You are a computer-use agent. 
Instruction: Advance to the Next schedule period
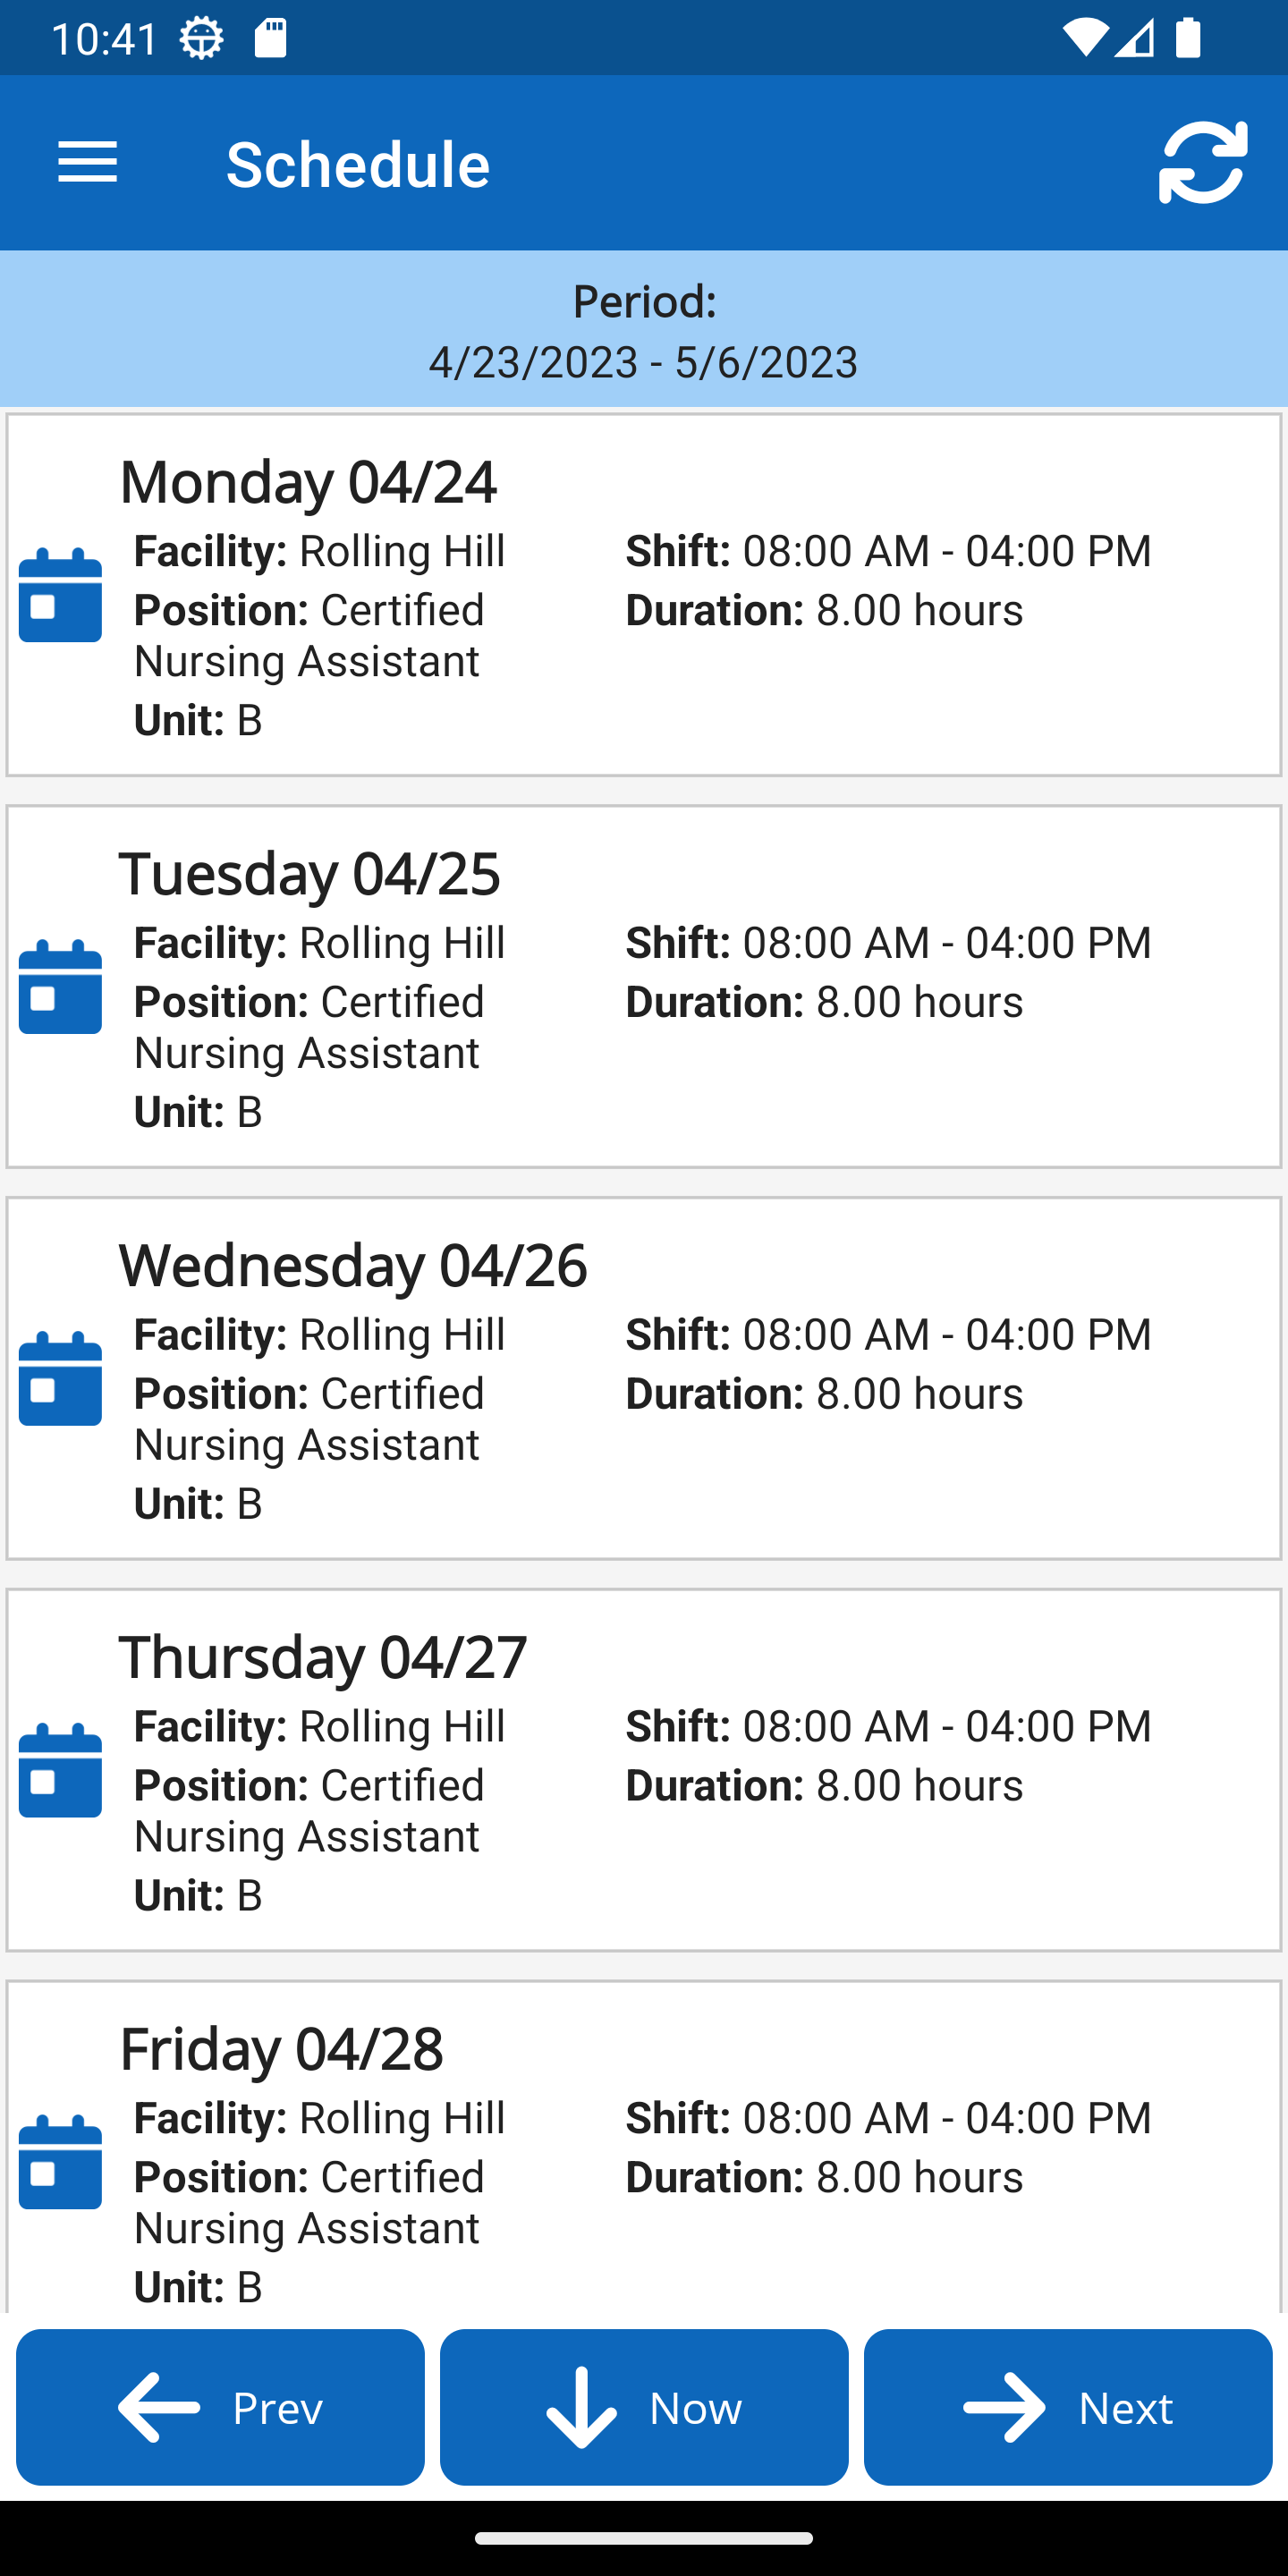(1068, 2407)
